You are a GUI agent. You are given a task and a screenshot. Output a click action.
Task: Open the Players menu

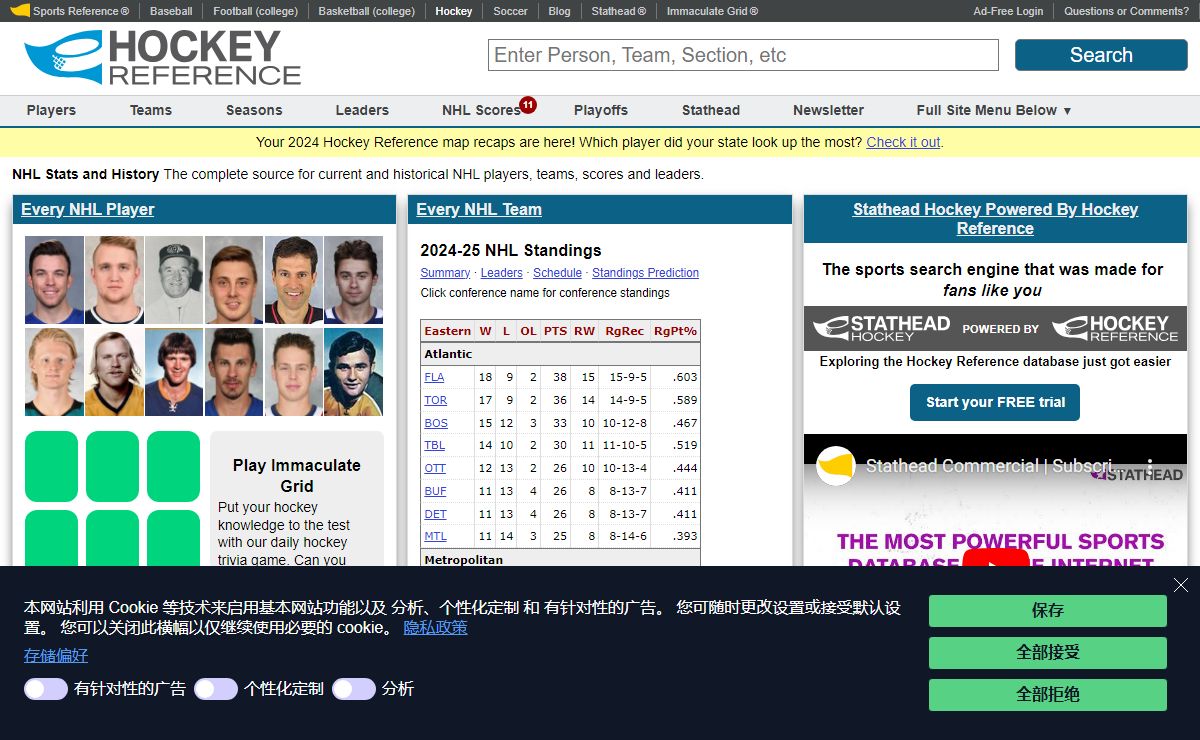pyautogui.click(x=51, y=110)
